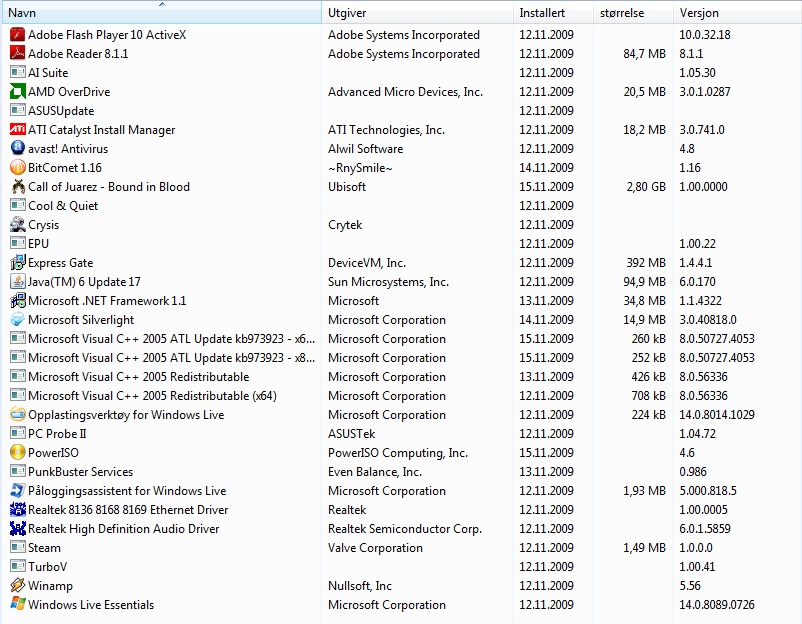
Task: Click the 84,7 MB size value
Action: pos(644,54)
